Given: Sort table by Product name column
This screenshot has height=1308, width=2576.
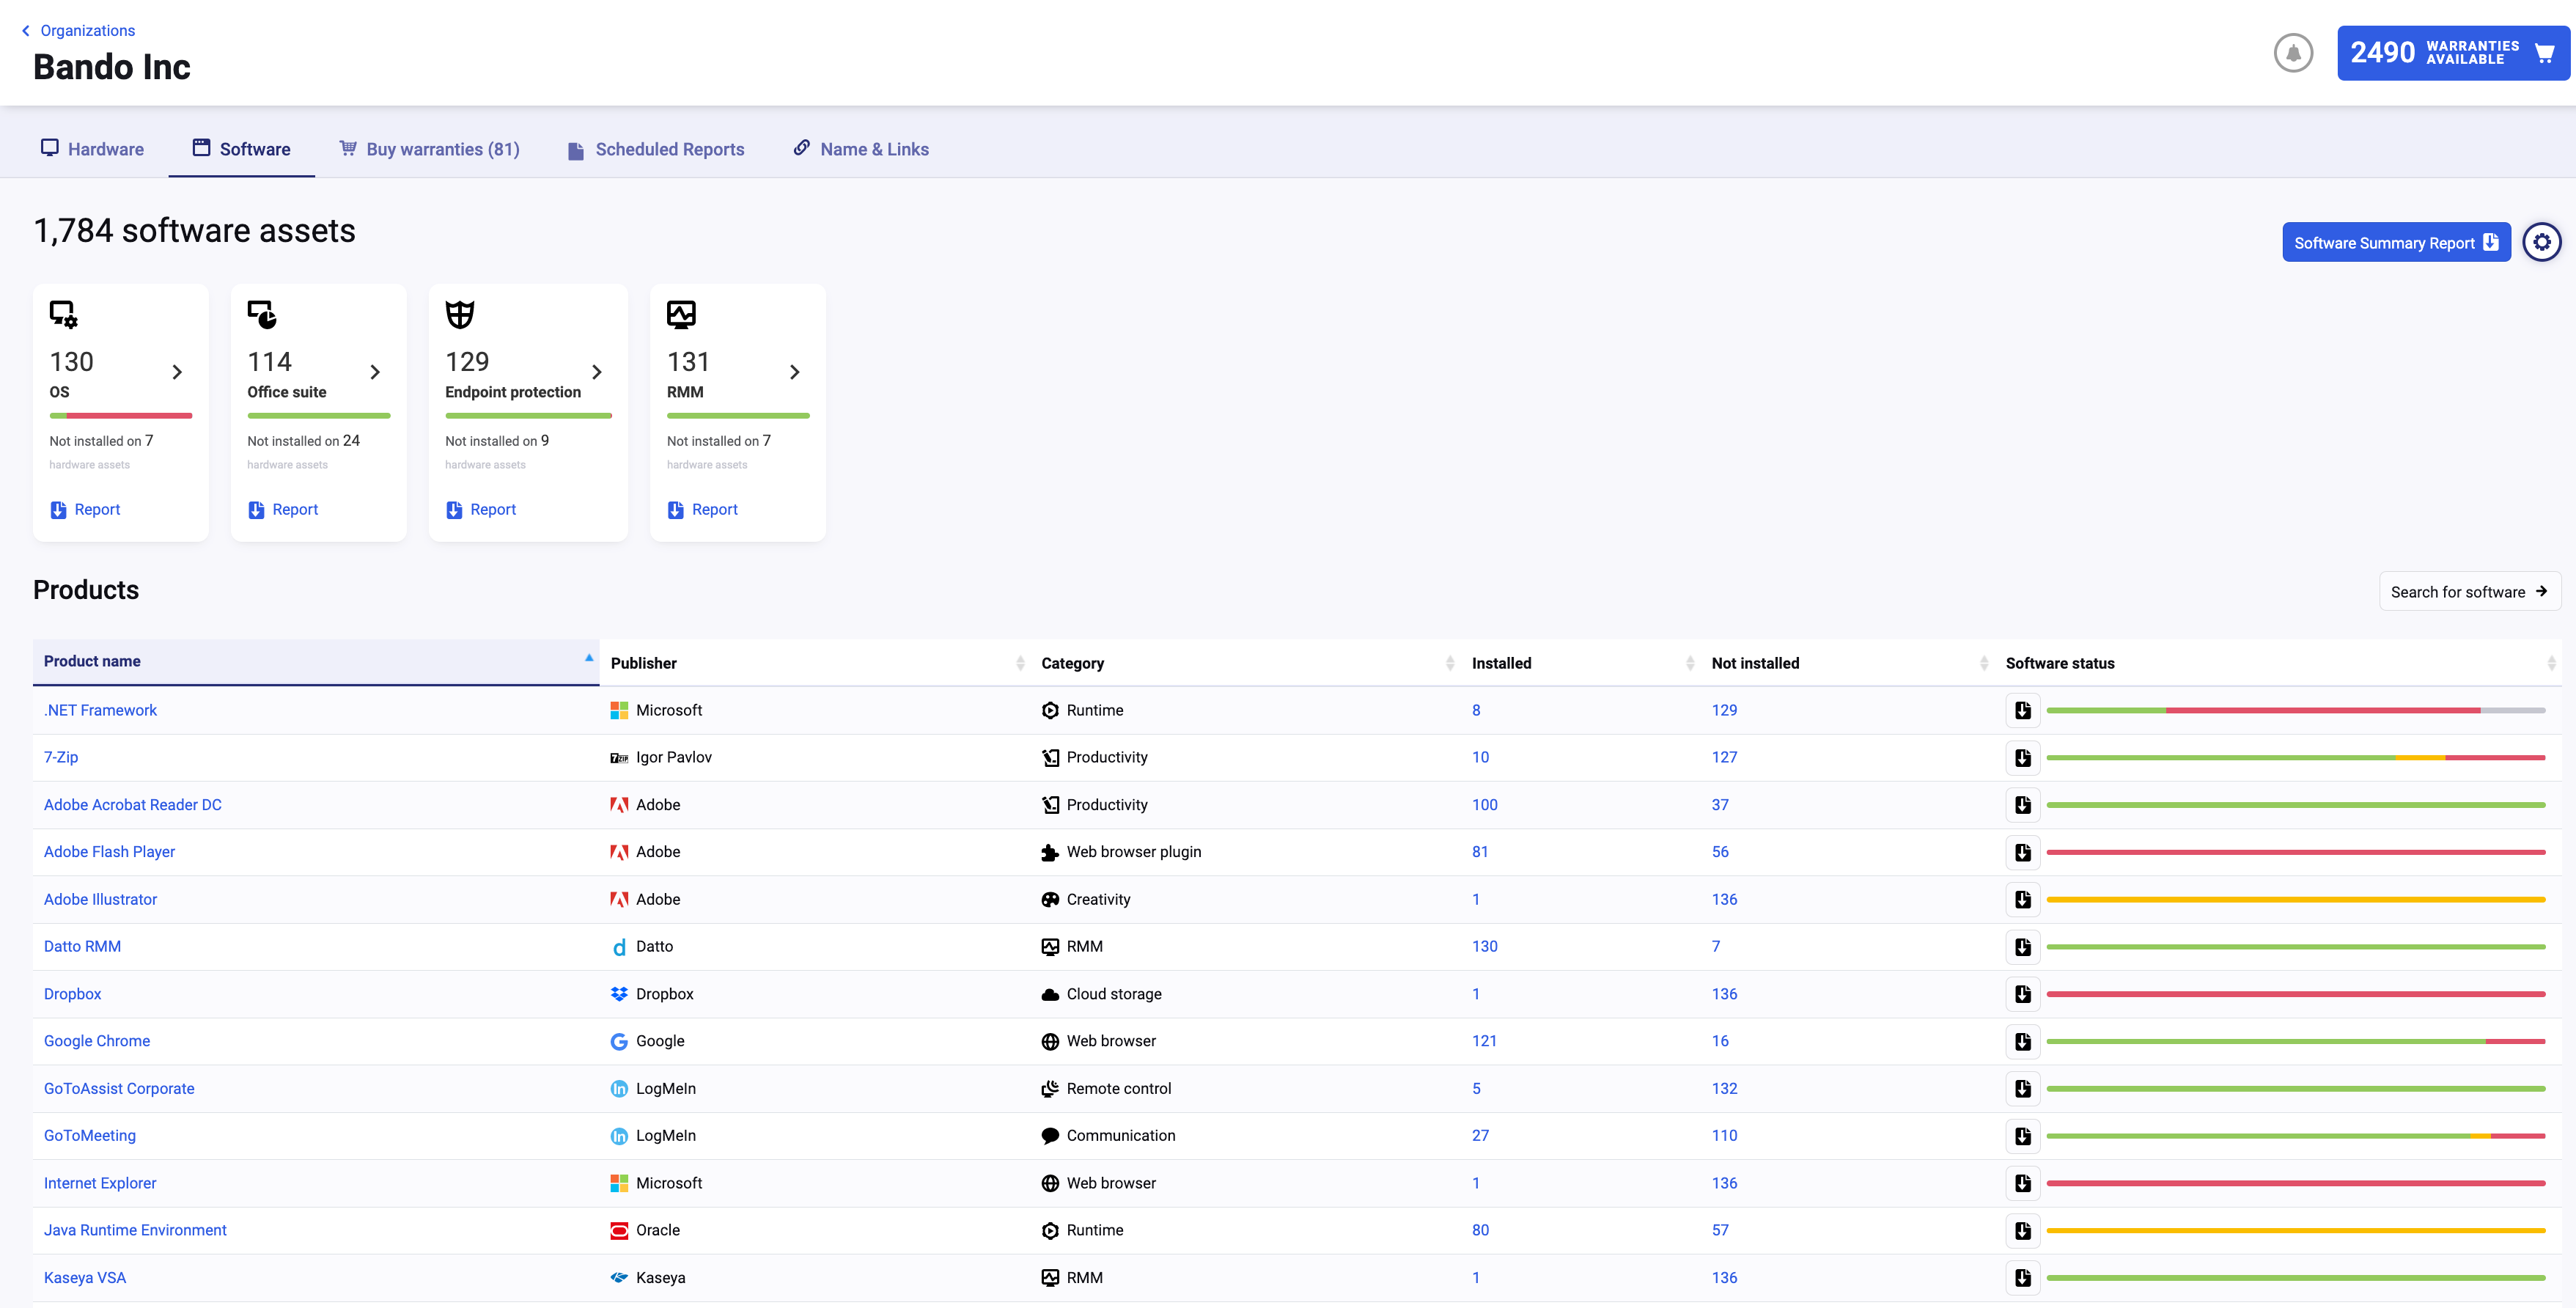Looking at the screenshot, I should 316,661.
